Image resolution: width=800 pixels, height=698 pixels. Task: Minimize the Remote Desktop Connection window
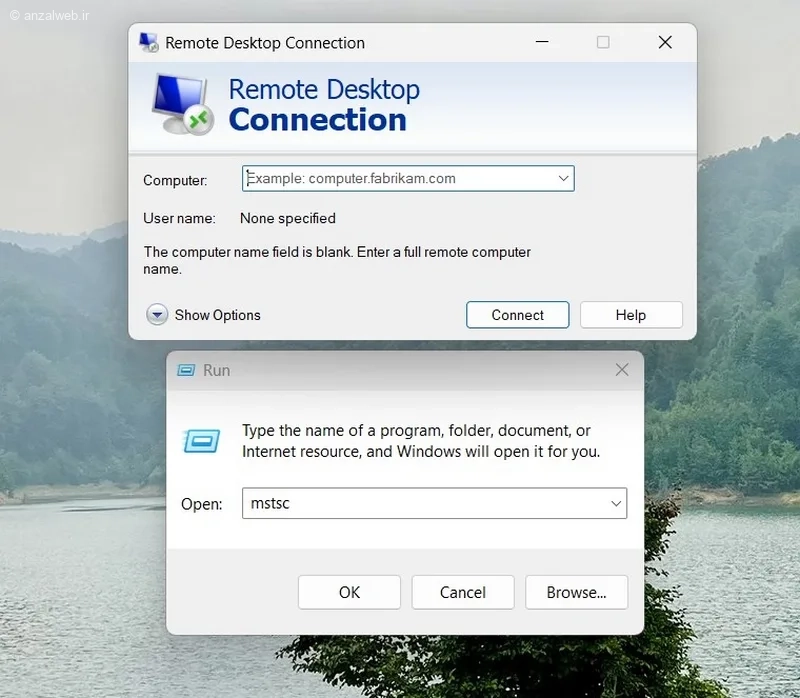[542, 42]
